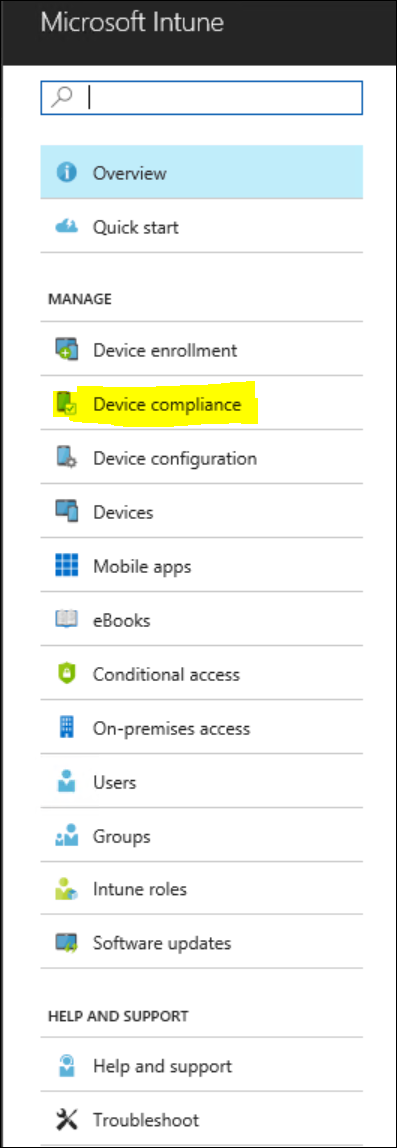Screen dimensions: 397x1148
Task: Click the Quick start text label
Action: 136,227
